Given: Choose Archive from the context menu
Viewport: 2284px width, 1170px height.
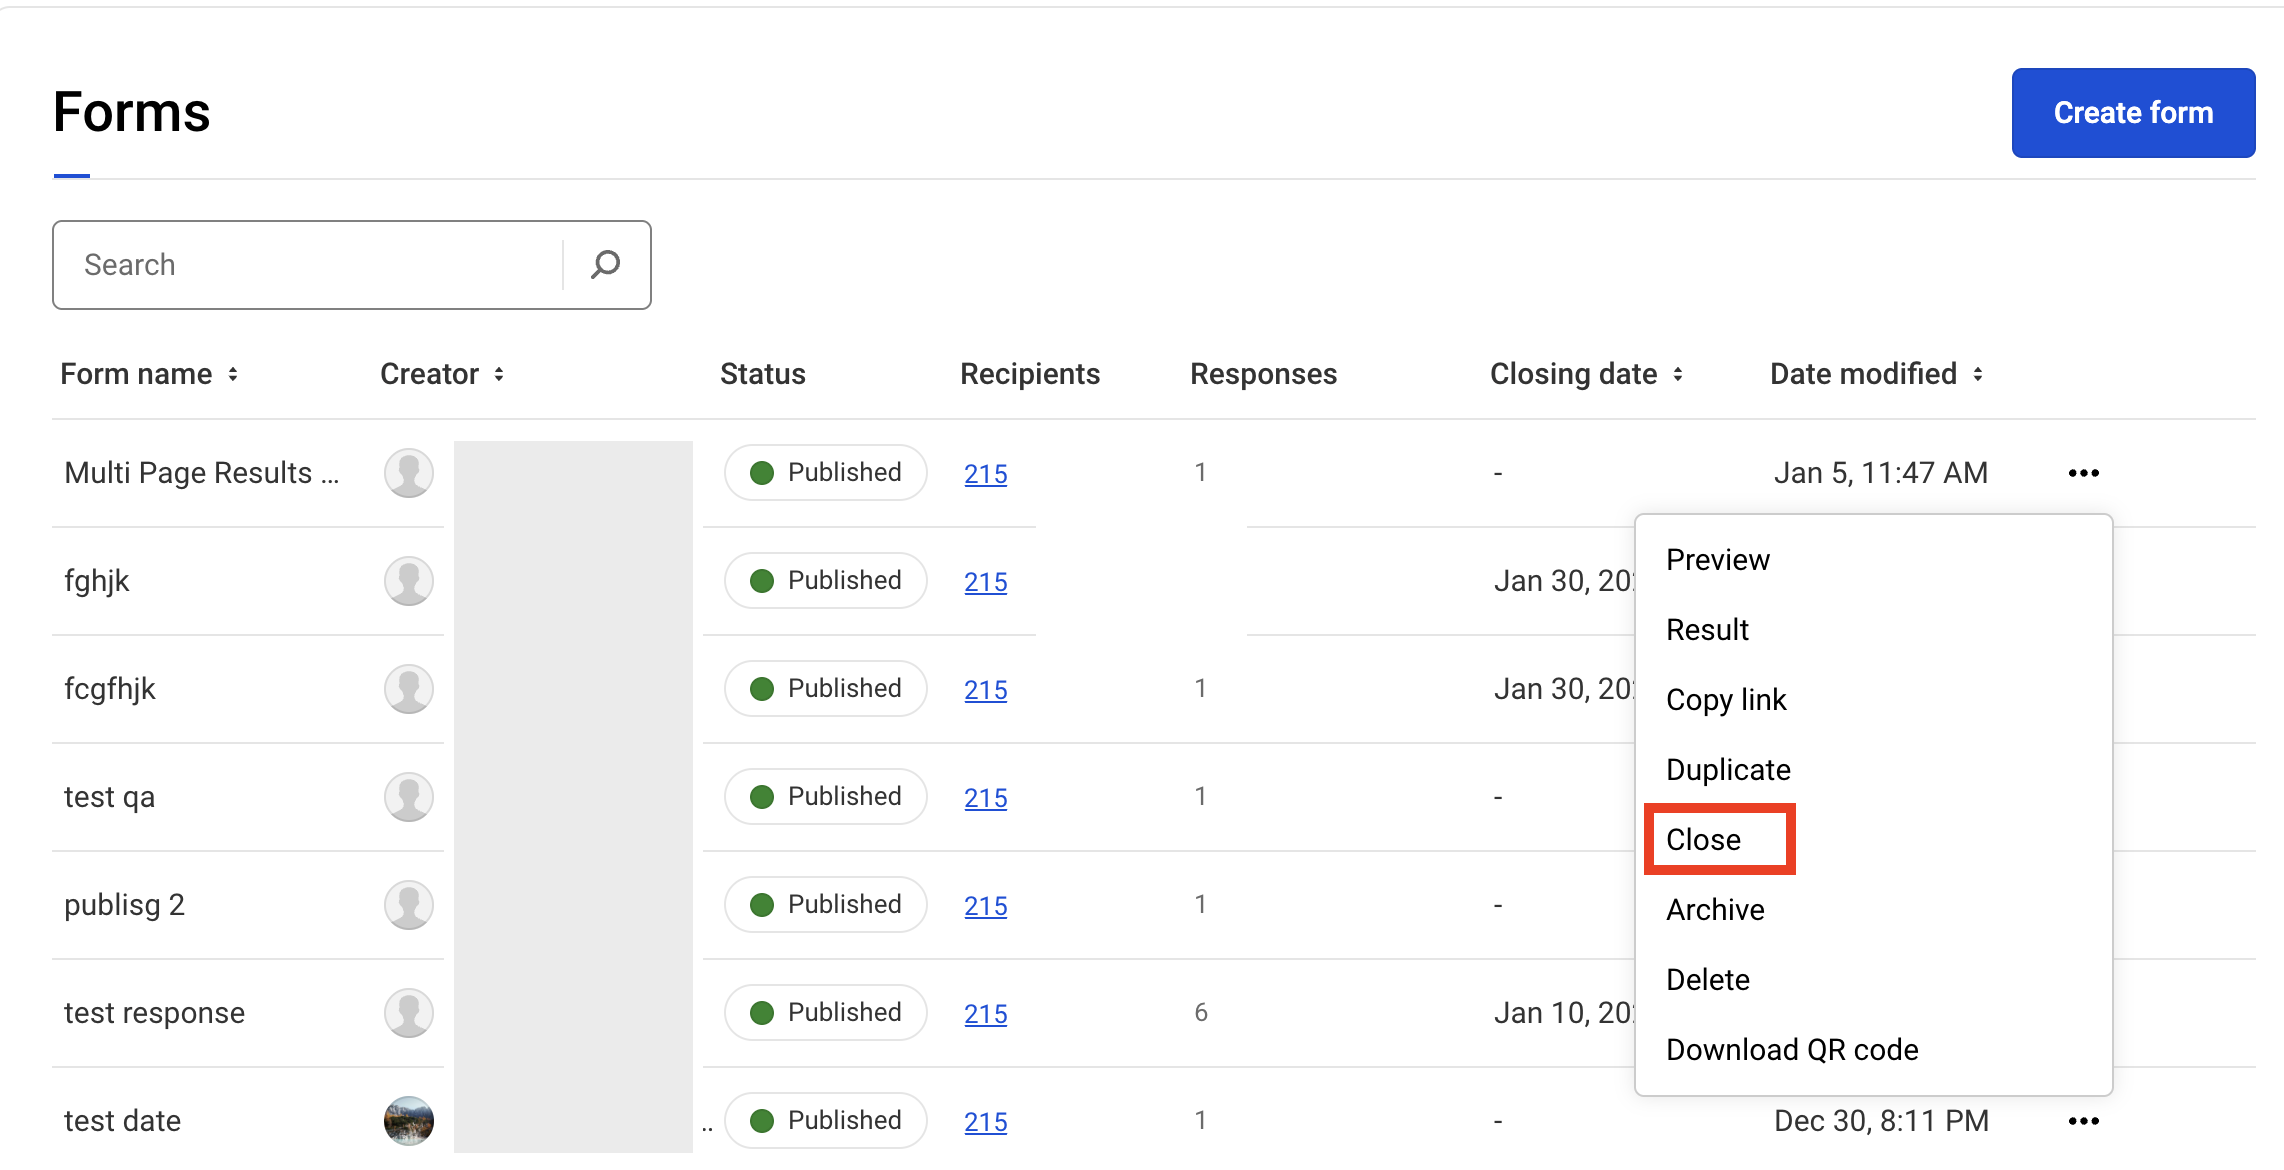Looking at the screenshot, I should [x=1714, y=909].
